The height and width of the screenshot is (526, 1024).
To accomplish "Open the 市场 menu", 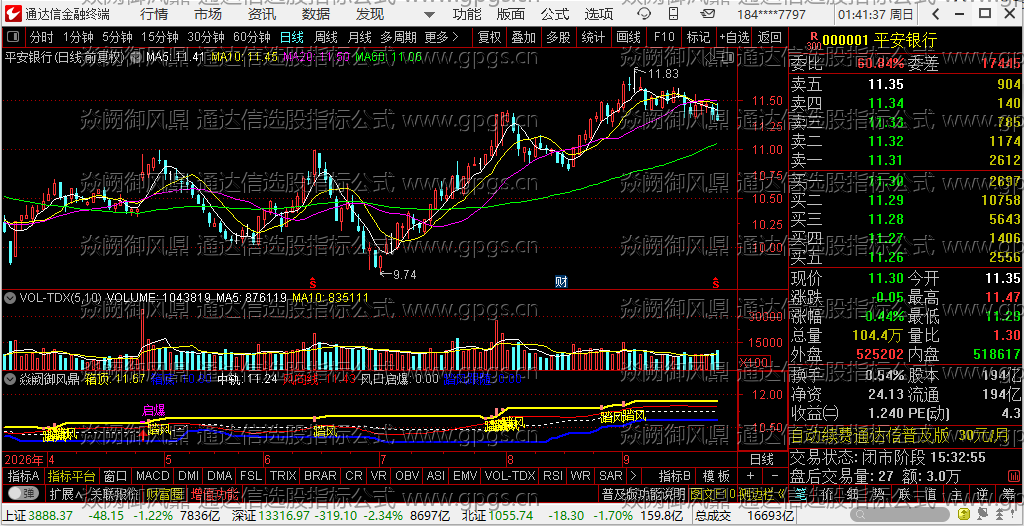I will tap(208, 14).
